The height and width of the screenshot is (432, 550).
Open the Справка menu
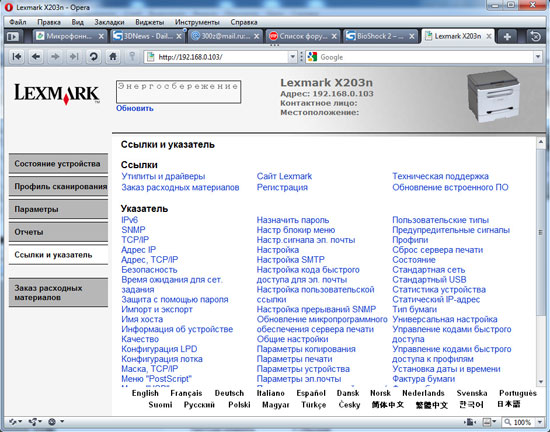244,22
